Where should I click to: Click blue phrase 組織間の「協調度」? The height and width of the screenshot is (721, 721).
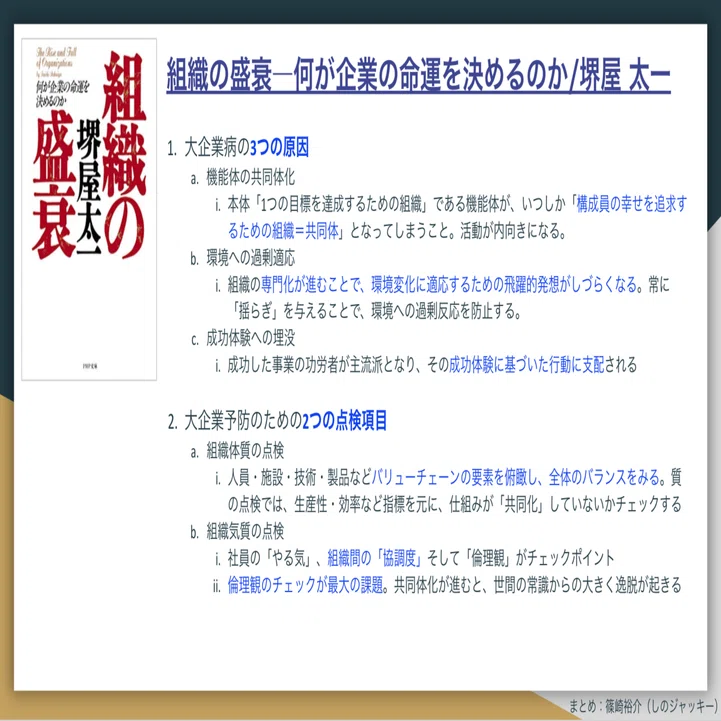click(374, 558)
